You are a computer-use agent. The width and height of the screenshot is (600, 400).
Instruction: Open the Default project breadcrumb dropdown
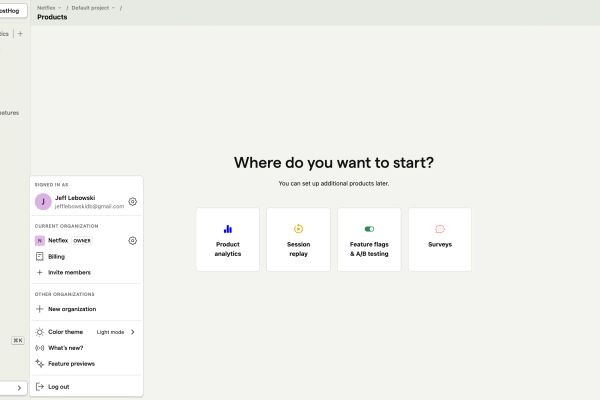point(93,8)
